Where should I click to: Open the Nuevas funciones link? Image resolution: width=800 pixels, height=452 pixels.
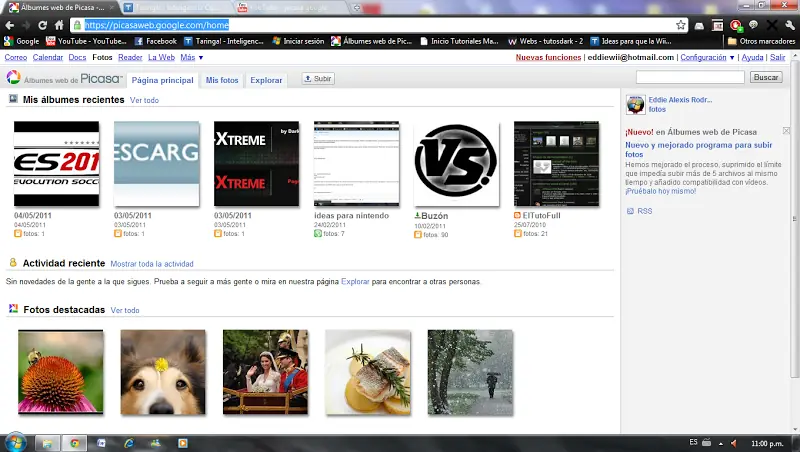(x=548, y=58)
